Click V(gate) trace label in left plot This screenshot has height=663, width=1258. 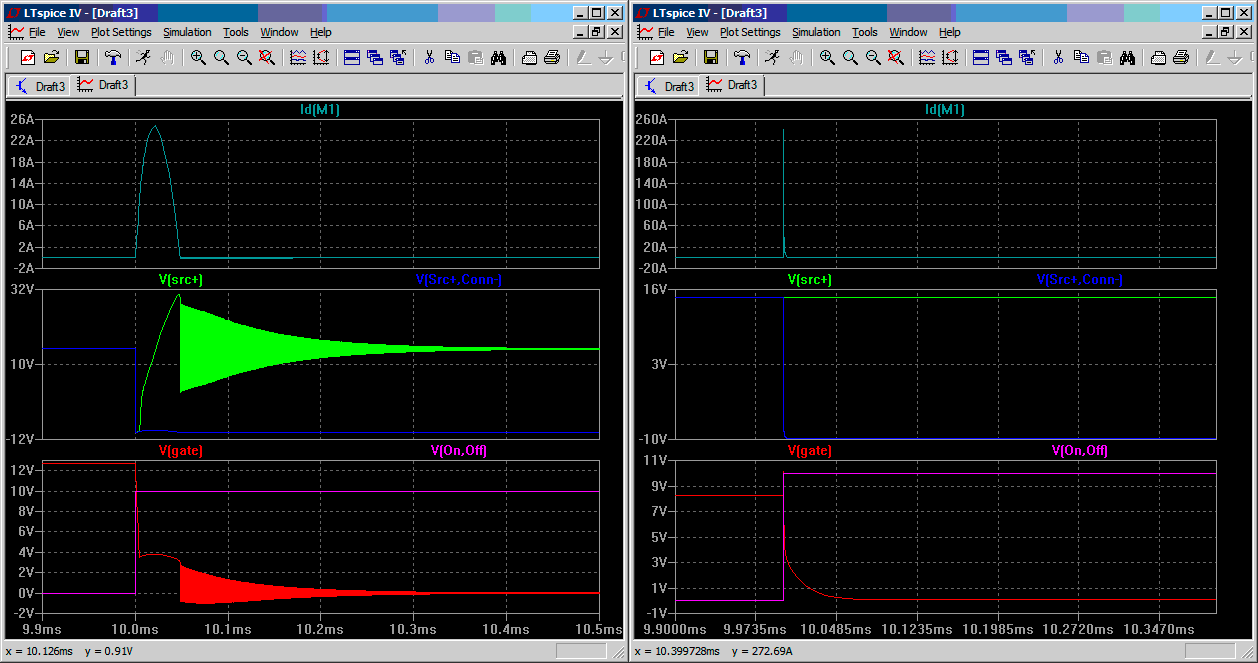click(x=180, y=451)
